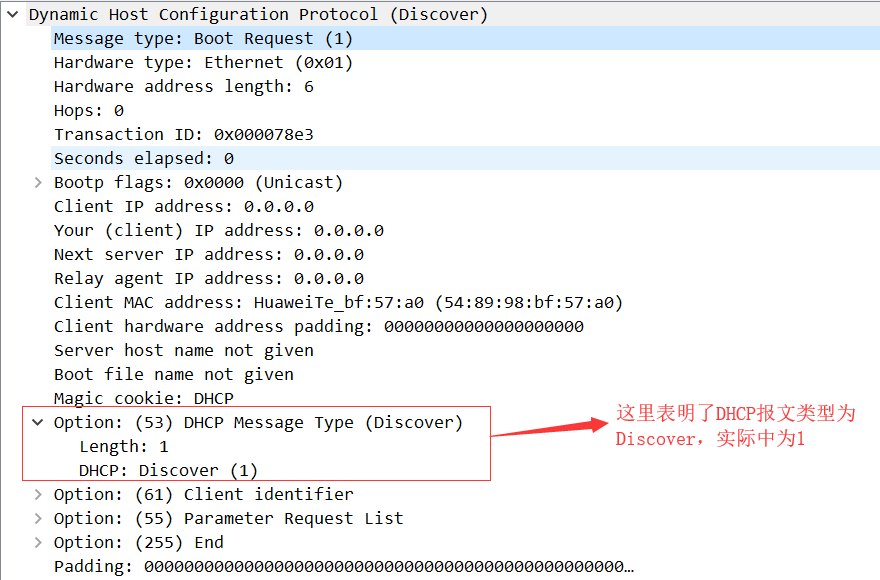
Task: Select the Message type: Boot Request row
Action: 466,39
